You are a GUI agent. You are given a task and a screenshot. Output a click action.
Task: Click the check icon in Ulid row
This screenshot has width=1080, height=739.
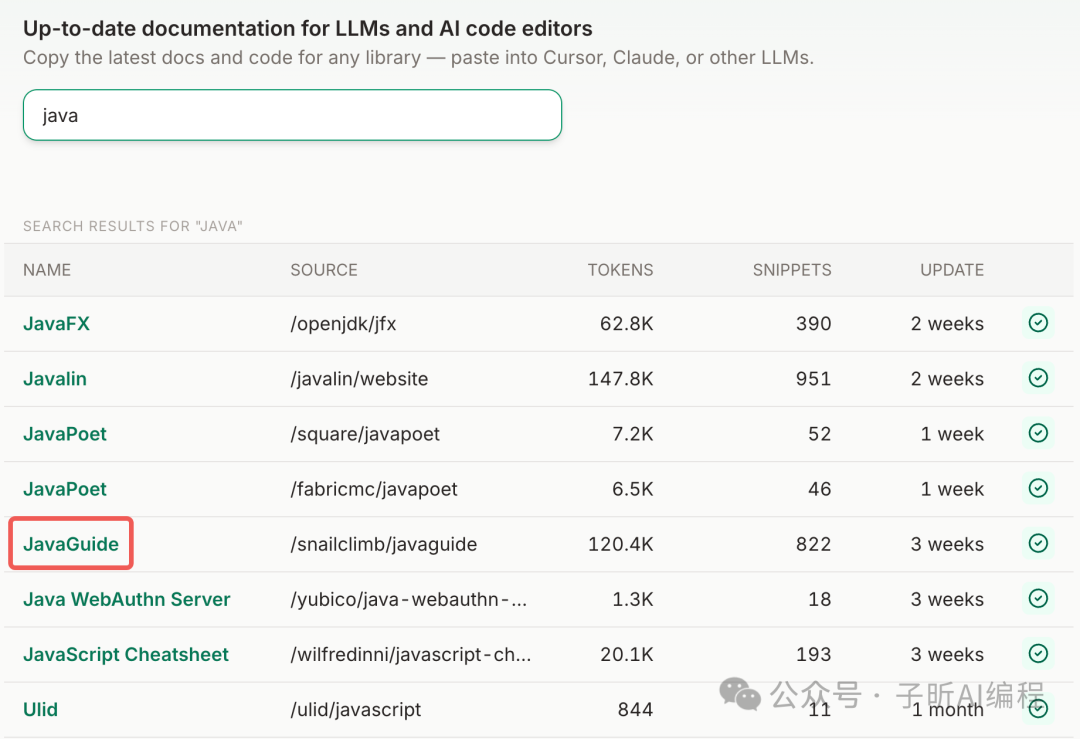click(x=1038, y=708)
